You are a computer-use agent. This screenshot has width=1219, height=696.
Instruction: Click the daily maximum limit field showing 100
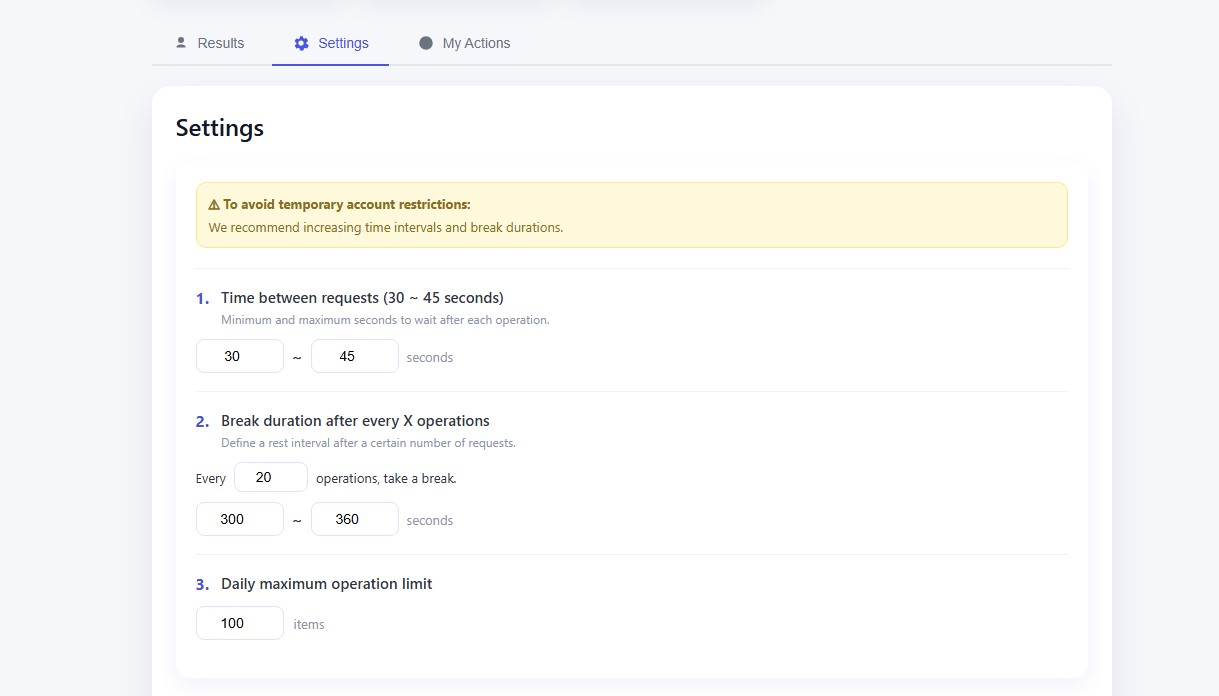240,623
